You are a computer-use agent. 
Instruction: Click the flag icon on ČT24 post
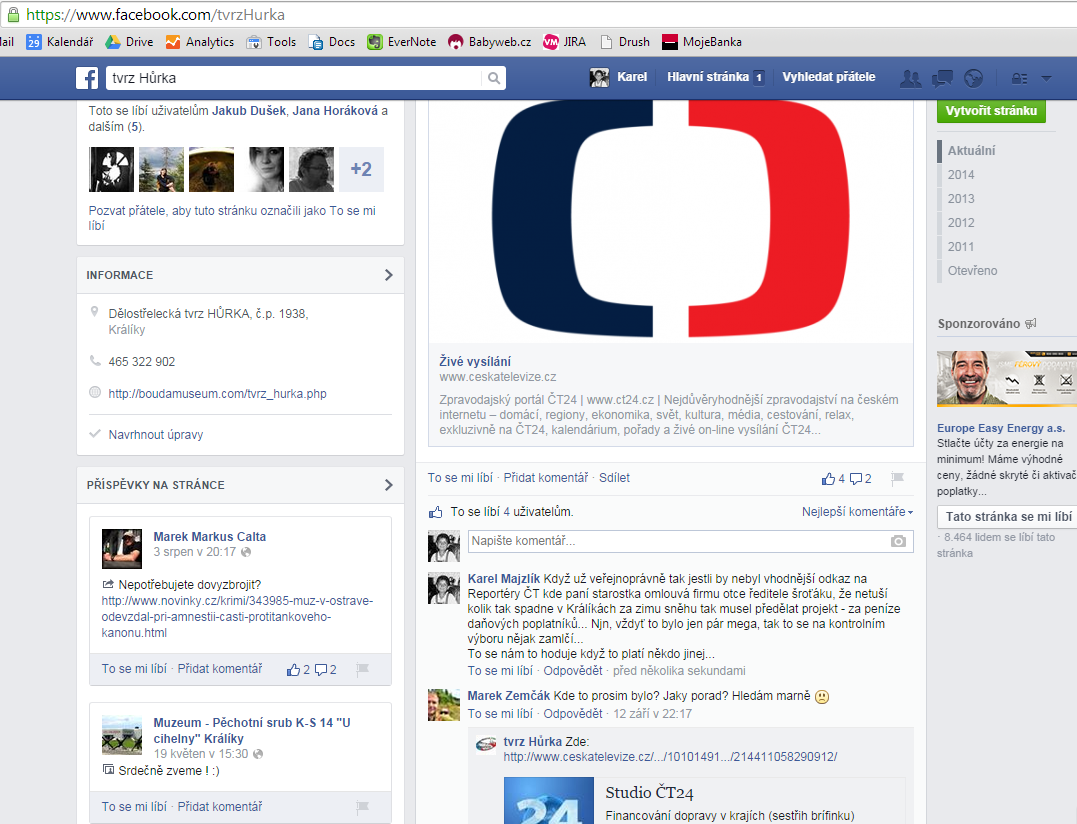point(897,478)
